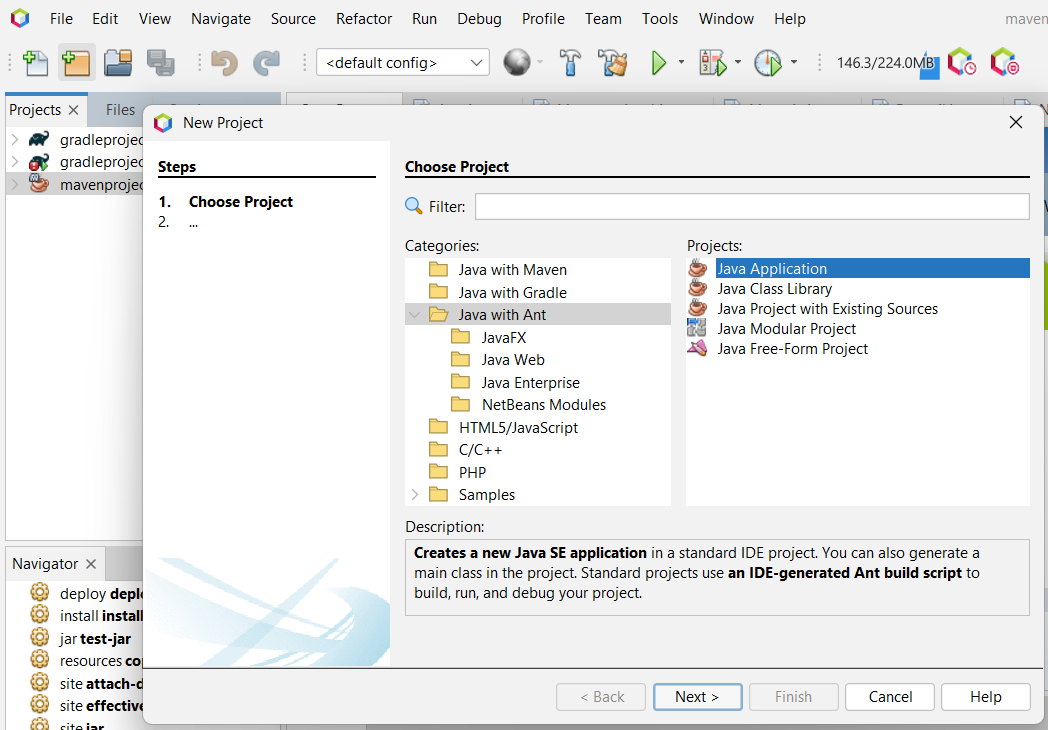Expand the second gradleproject node

15,162
